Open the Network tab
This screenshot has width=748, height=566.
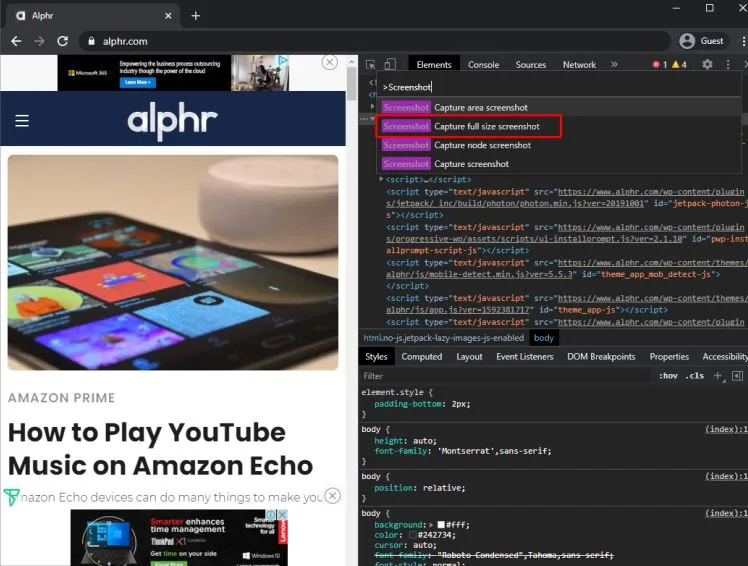[x=579, y=64]
